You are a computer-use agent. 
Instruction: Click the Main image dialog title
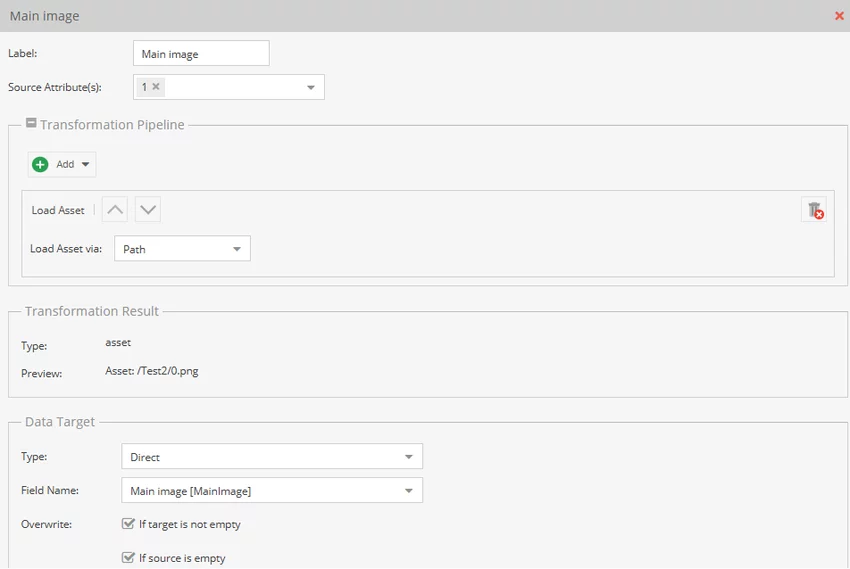point(44,16)
